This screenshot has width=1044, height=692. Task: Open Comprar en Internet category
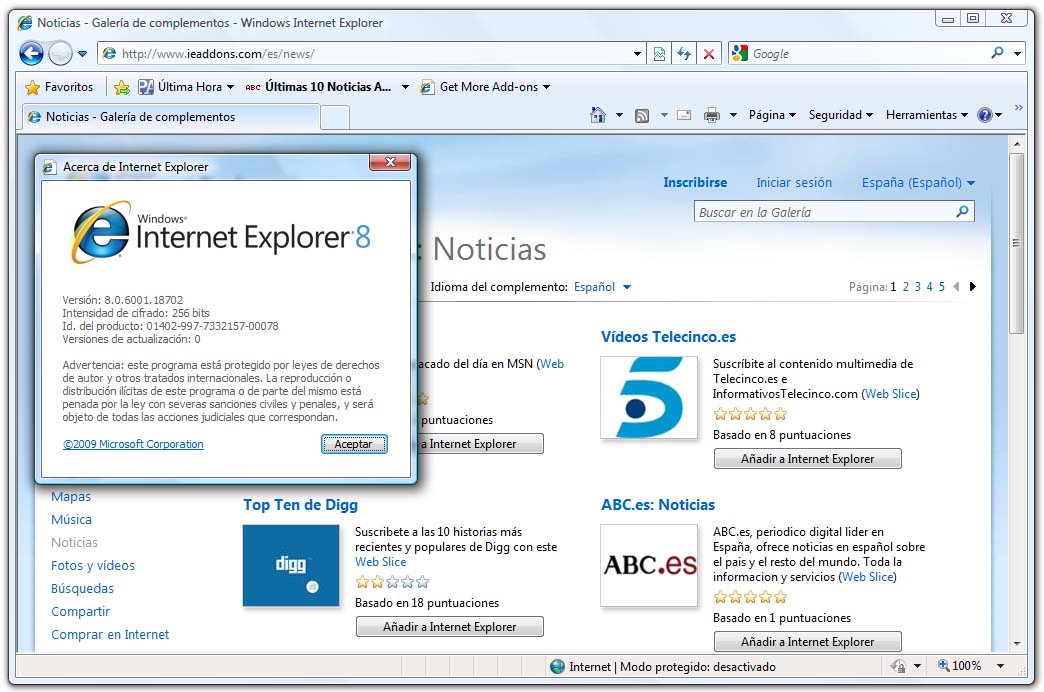tap(110, 635)
